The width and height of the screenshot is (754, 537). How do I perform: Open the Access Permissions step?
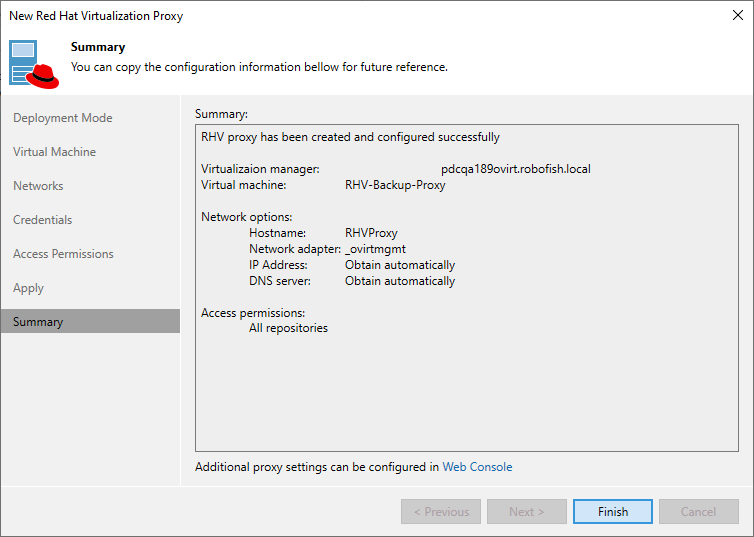[63, 254]
